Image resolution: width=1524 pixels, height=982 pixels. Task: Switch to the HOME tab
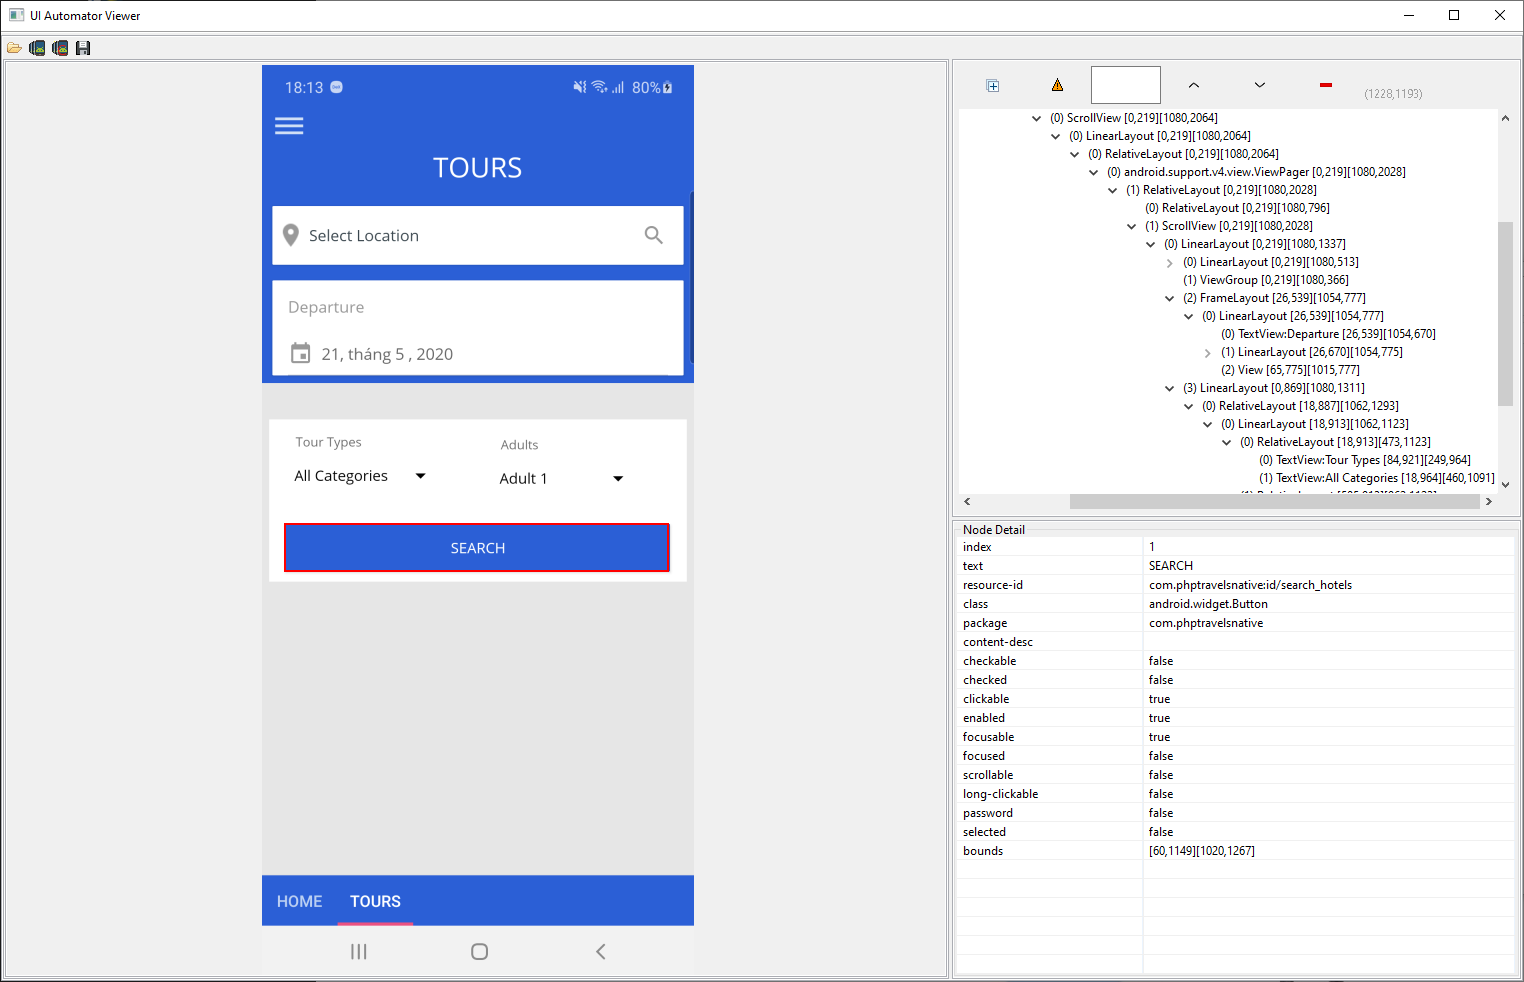pos(300,901)
